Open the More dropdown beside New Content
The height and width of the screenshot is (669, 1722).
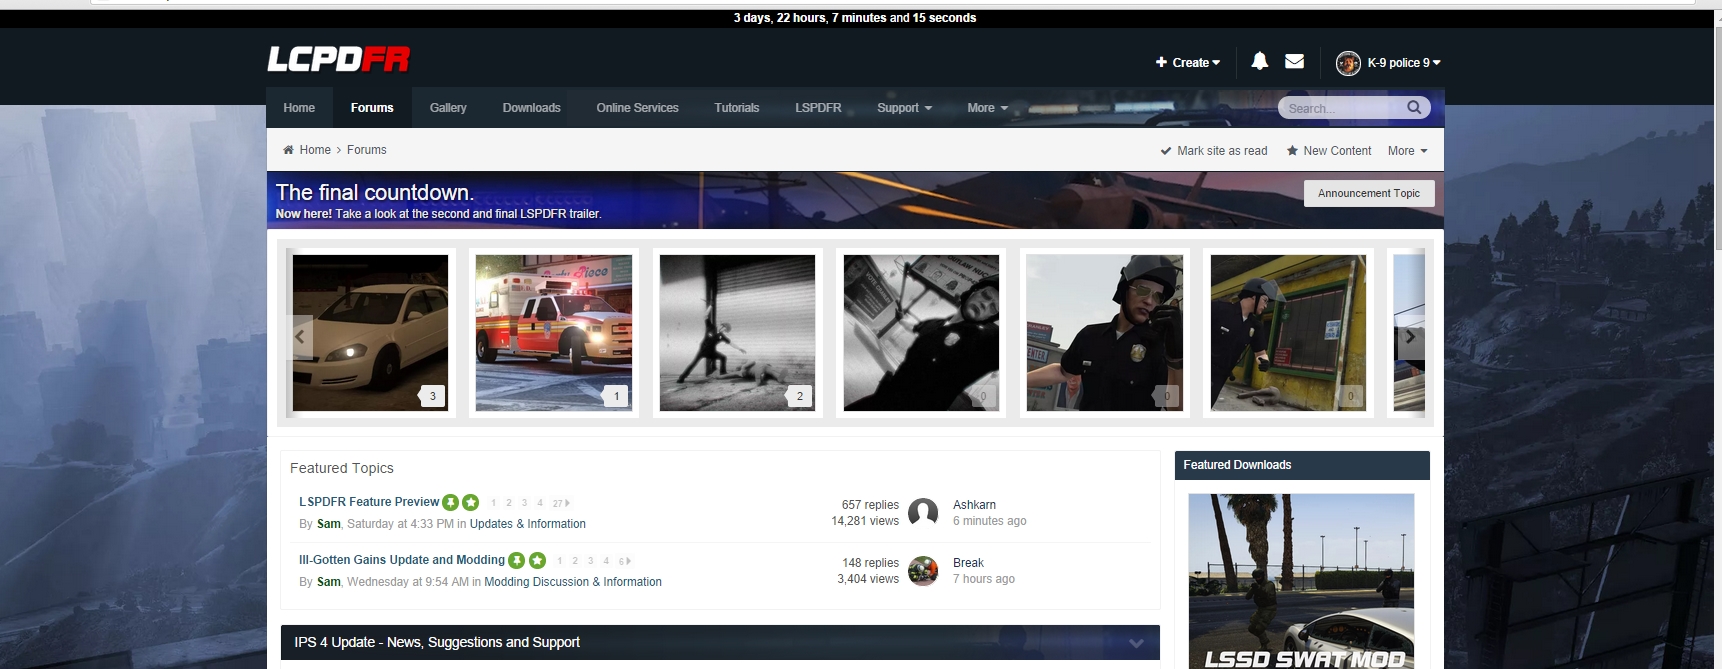(x=1407, y=151)
